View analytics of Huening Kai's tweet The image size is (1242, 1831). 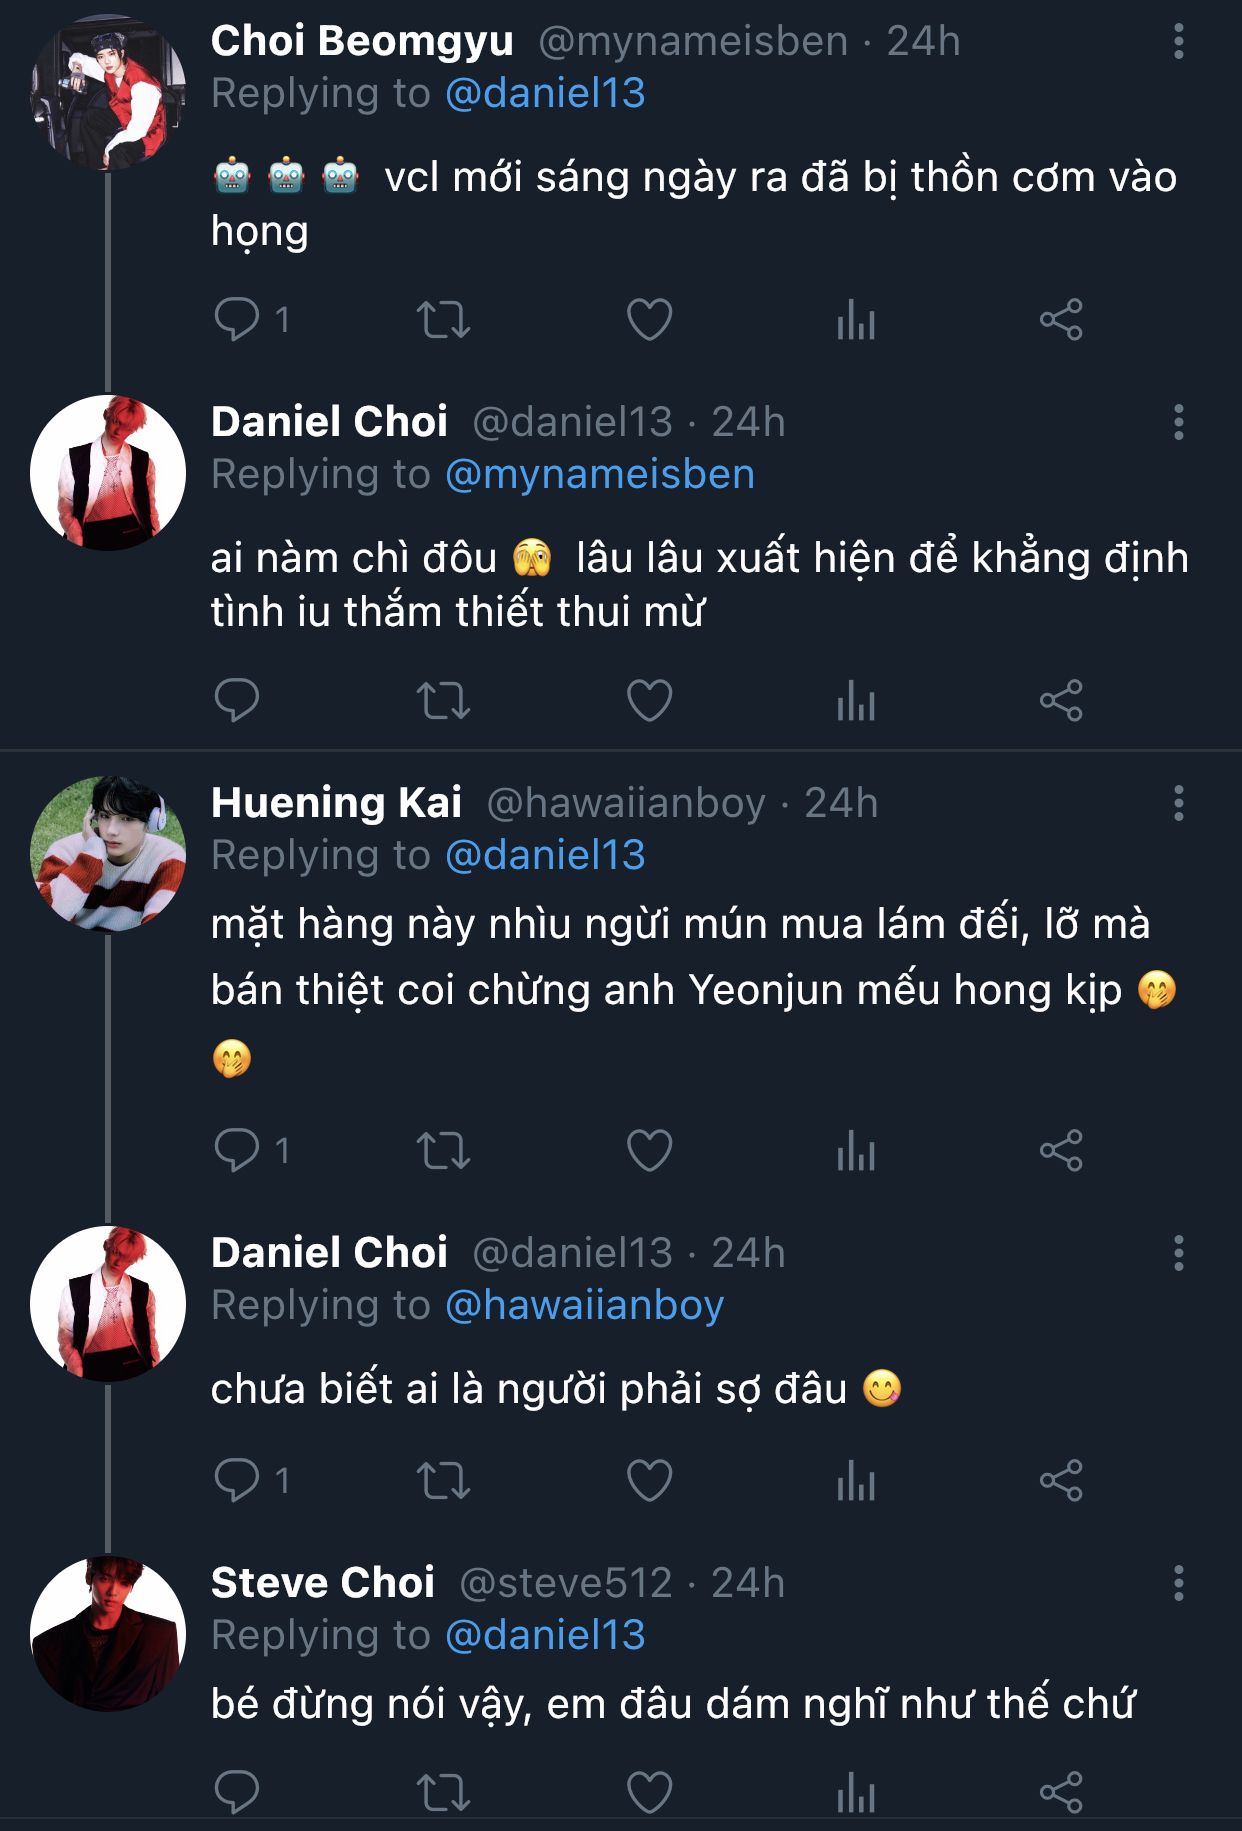pos(856,1150)
